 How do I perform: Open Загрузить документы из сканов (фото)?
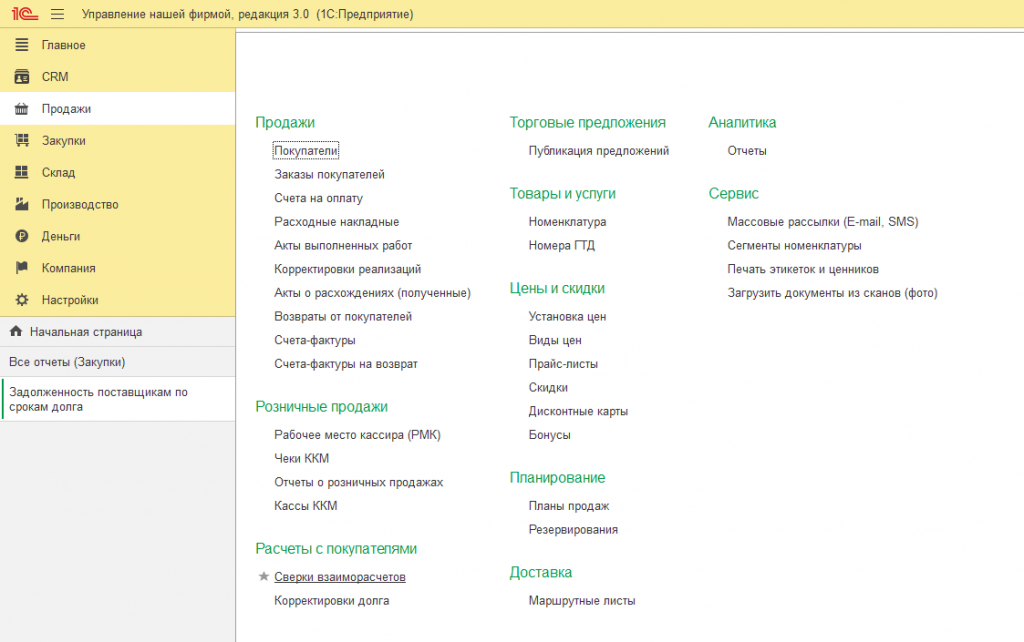click(x=832, y=293)
